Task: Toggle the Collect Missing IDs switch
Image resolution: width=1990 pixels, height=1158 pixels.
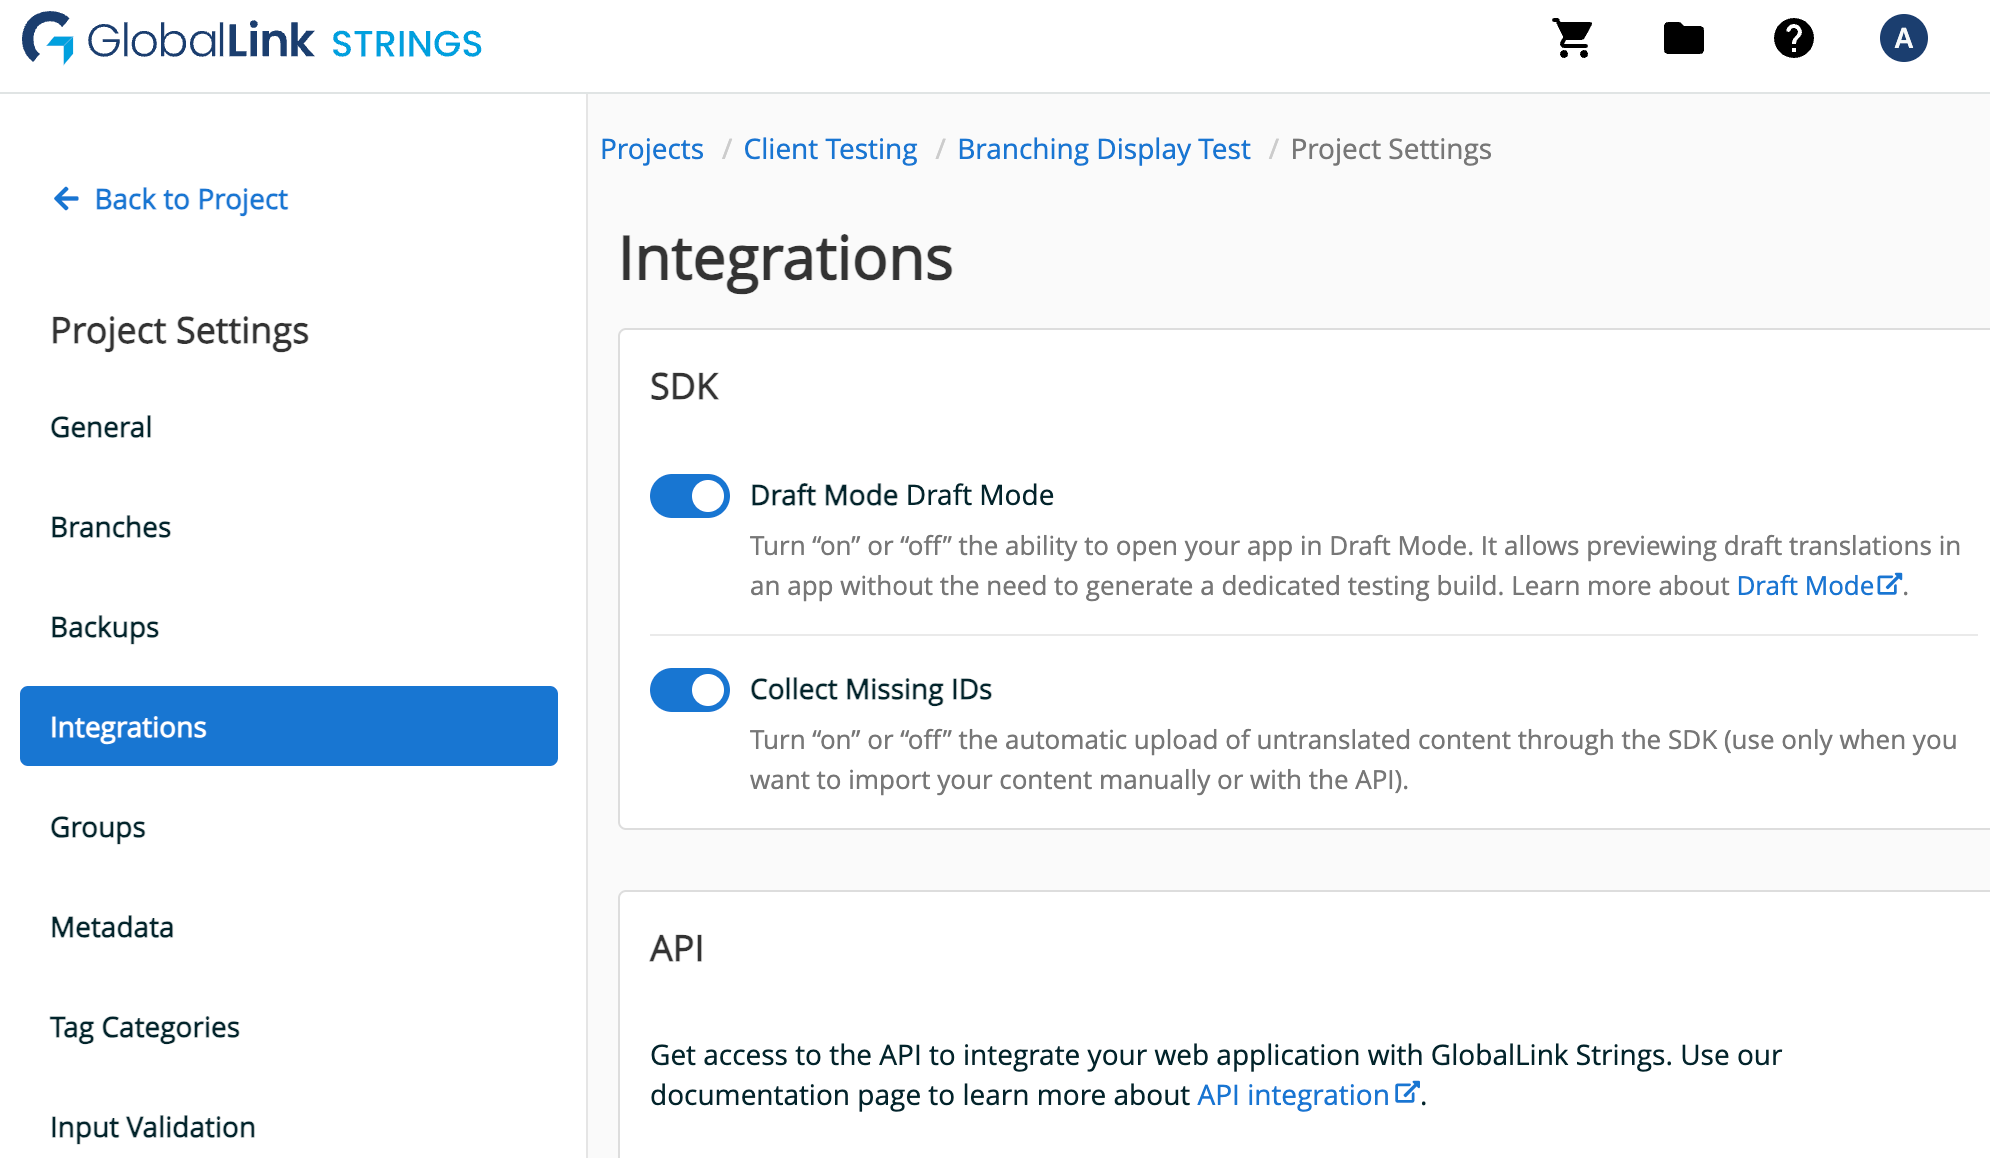Action: [x=690, y=690]
